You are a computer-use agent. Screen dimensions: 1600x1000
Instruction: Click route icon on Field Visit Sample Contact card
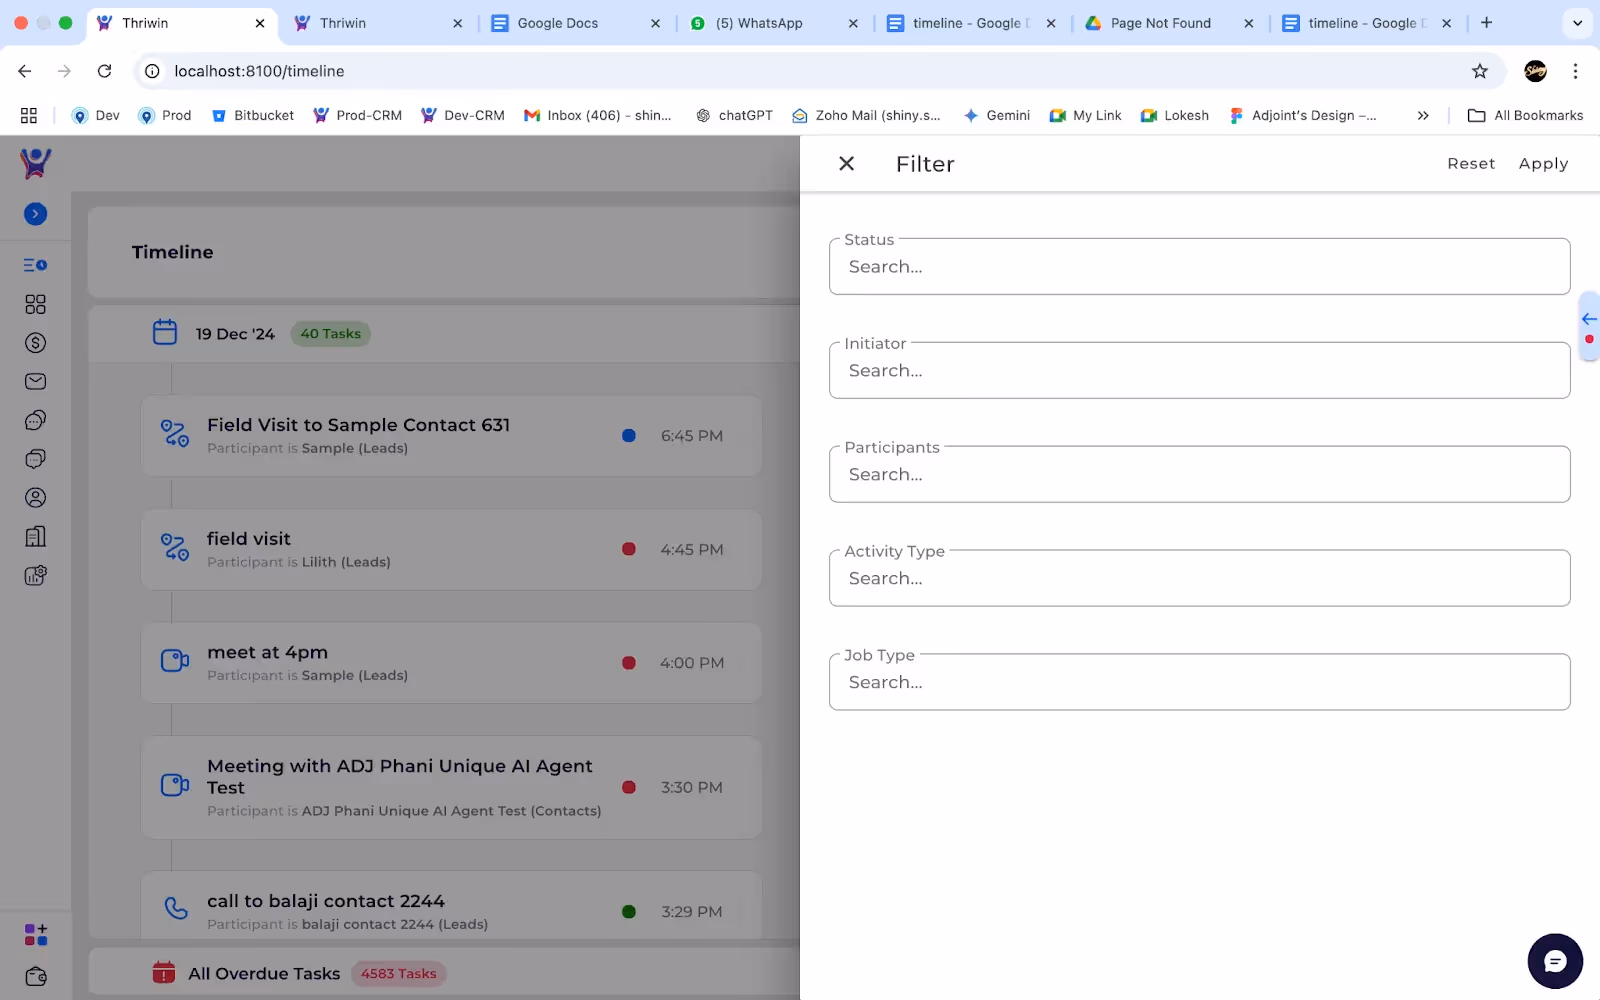click(175, 433)
